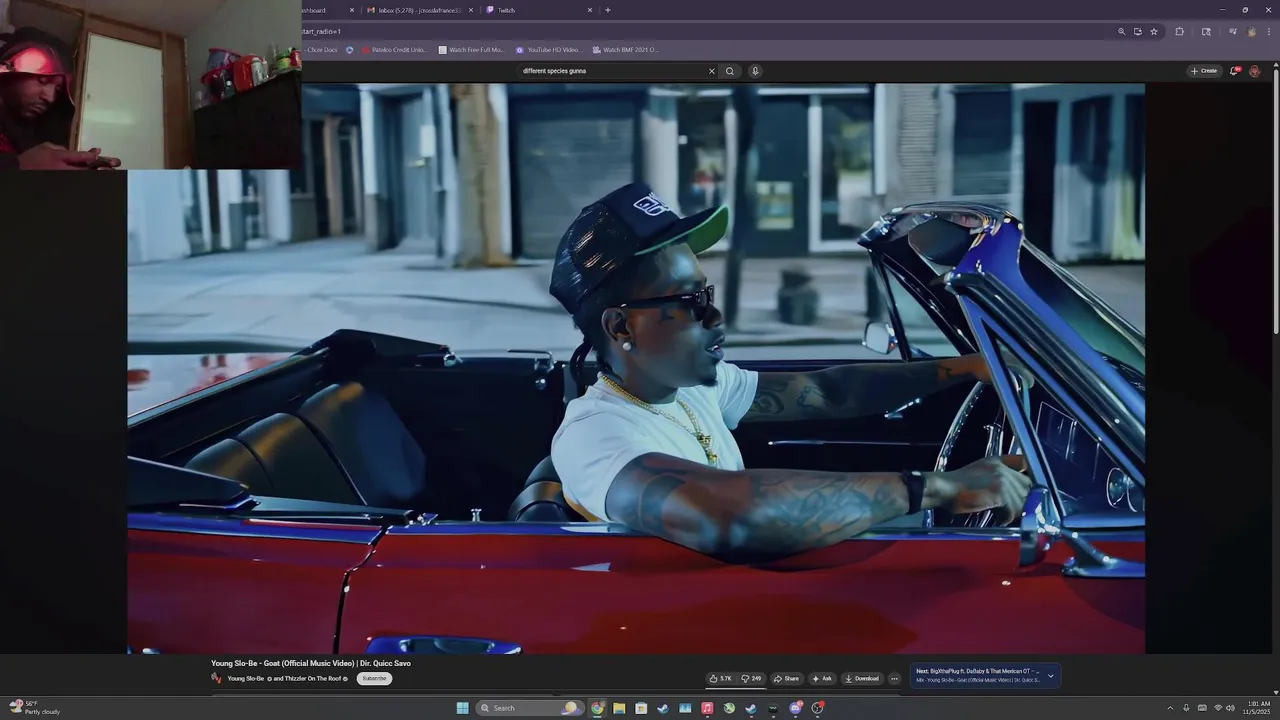Open the Windows Start menu
This screenshot has width=1280, height=720.
point(462,708)
